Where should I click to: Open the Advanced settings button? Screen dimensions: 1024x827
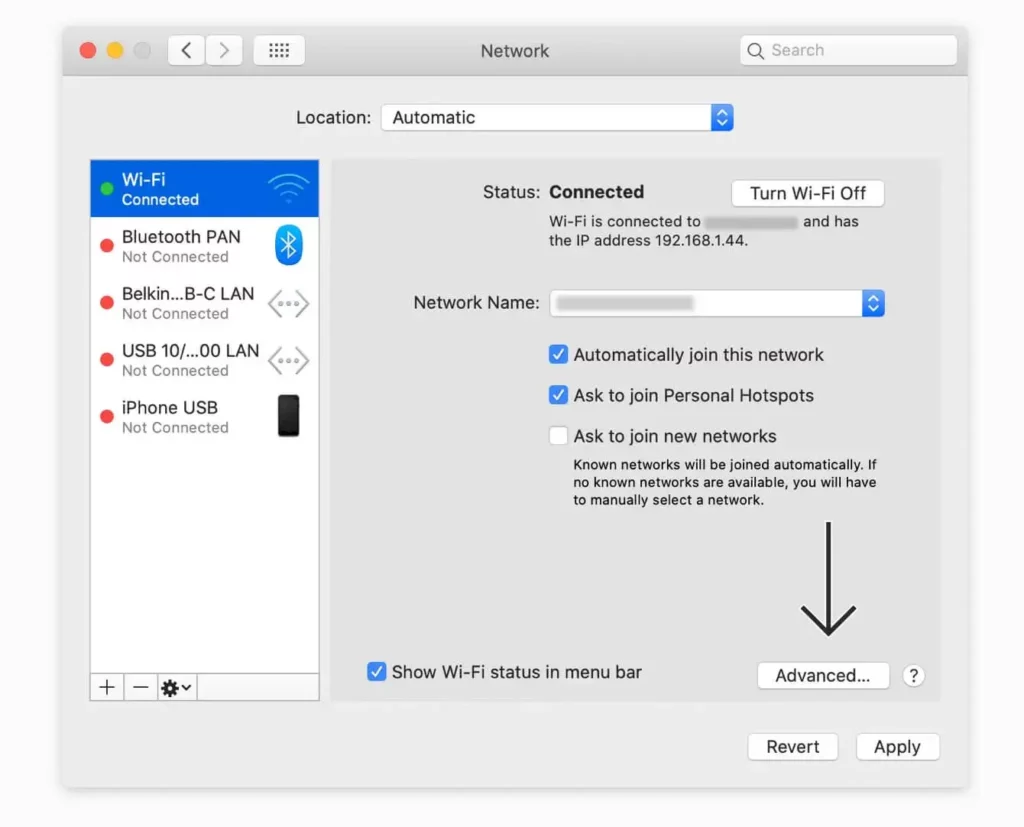(x=822, y=675)
